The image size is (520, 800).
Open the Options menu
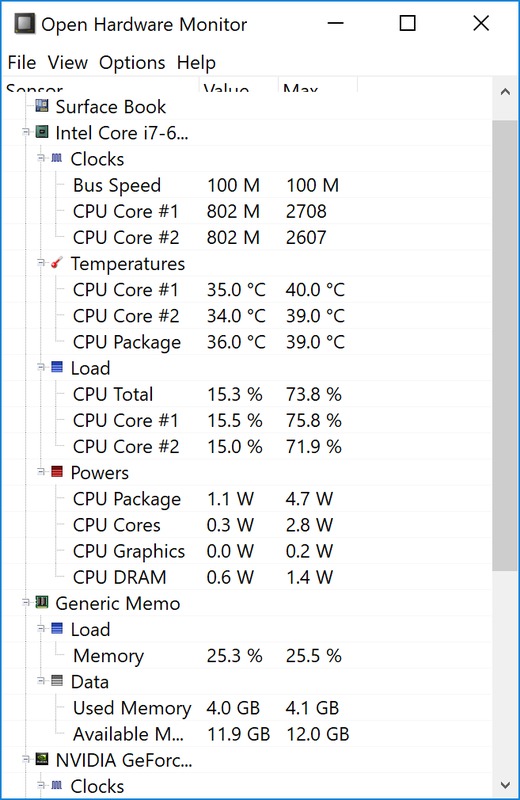click(x=132, y=63)
